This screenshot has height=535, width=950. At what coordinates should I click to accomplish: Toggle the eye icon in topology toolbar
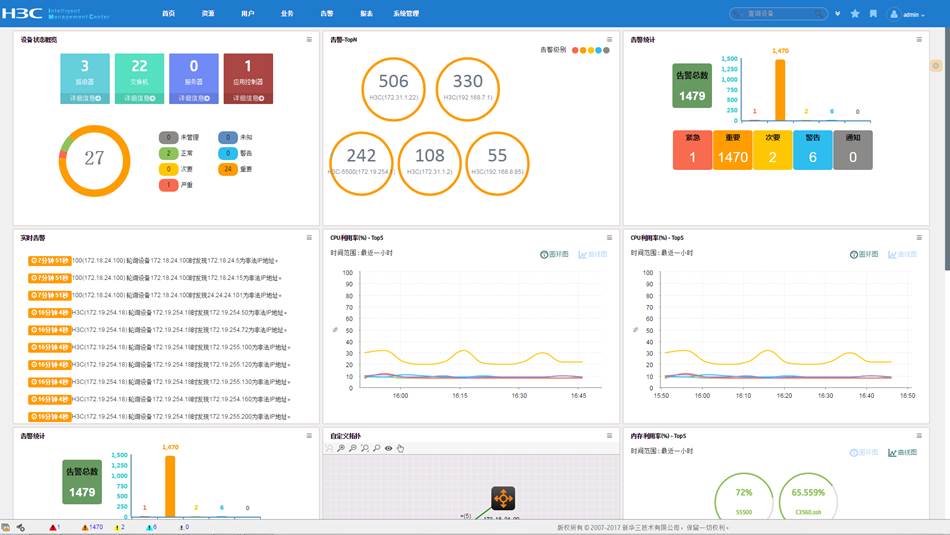[x=388, y=448]
